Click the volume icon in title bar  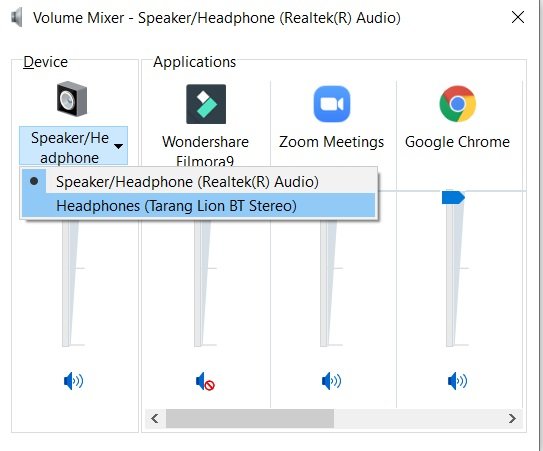click(17, 18)
